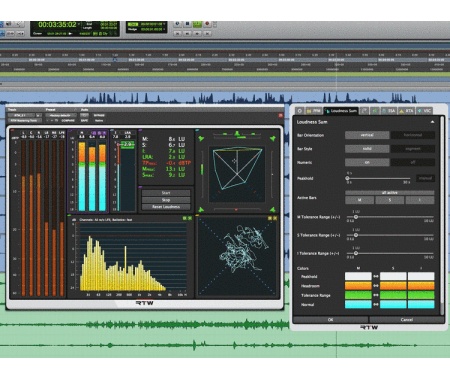
Task: Choose solid Bar Style
Action: coord(367,149)
